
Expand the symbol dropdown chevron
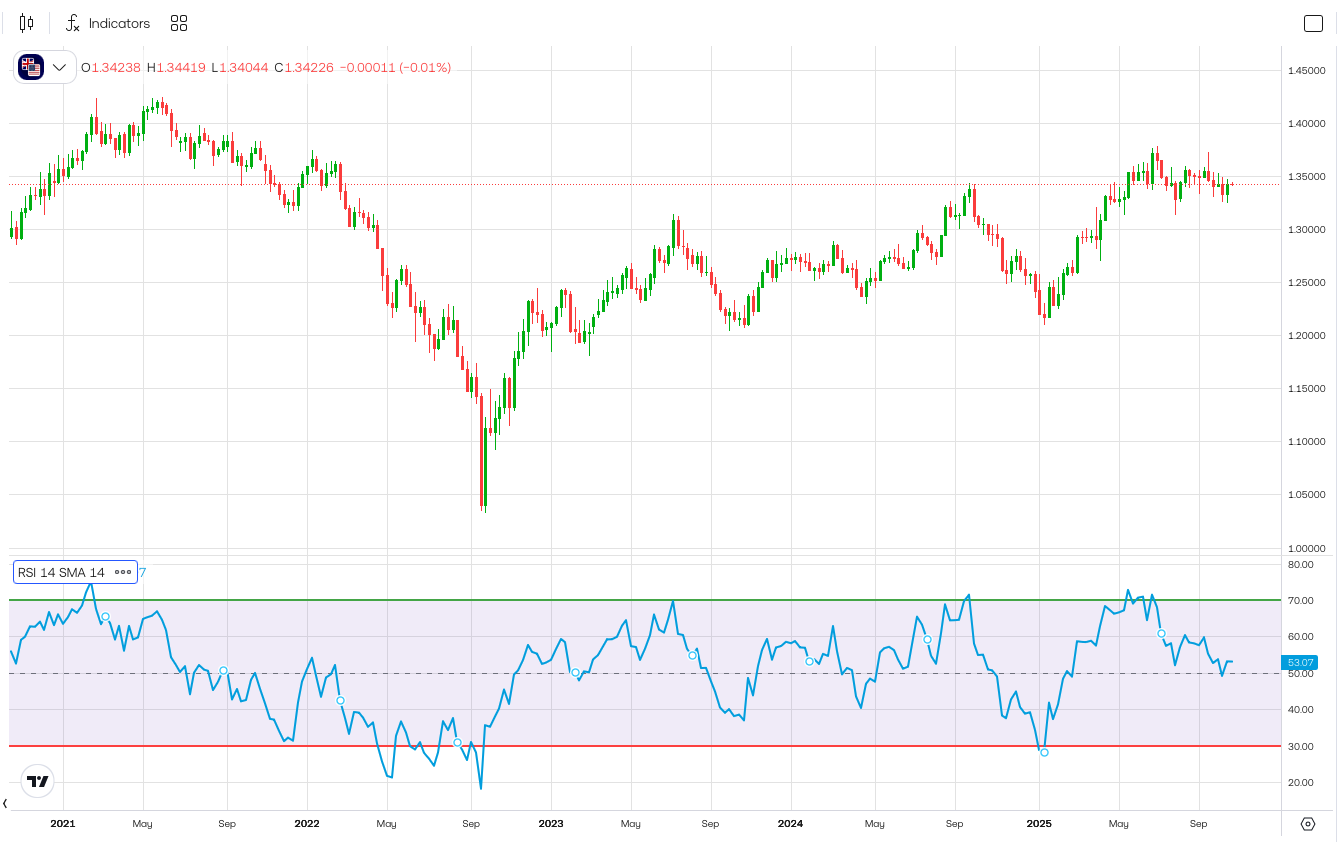point(60,67)
